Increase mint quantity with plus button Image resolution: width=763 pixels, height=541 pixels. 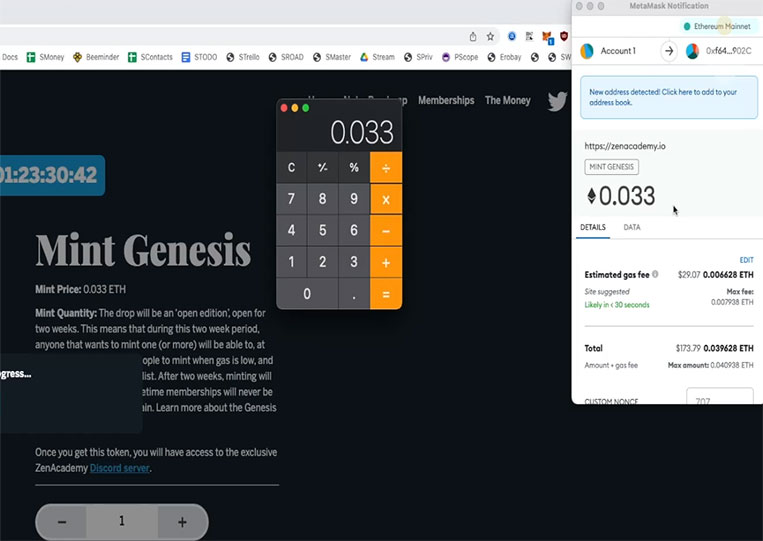pyautogui.click(x=182, y=522)
